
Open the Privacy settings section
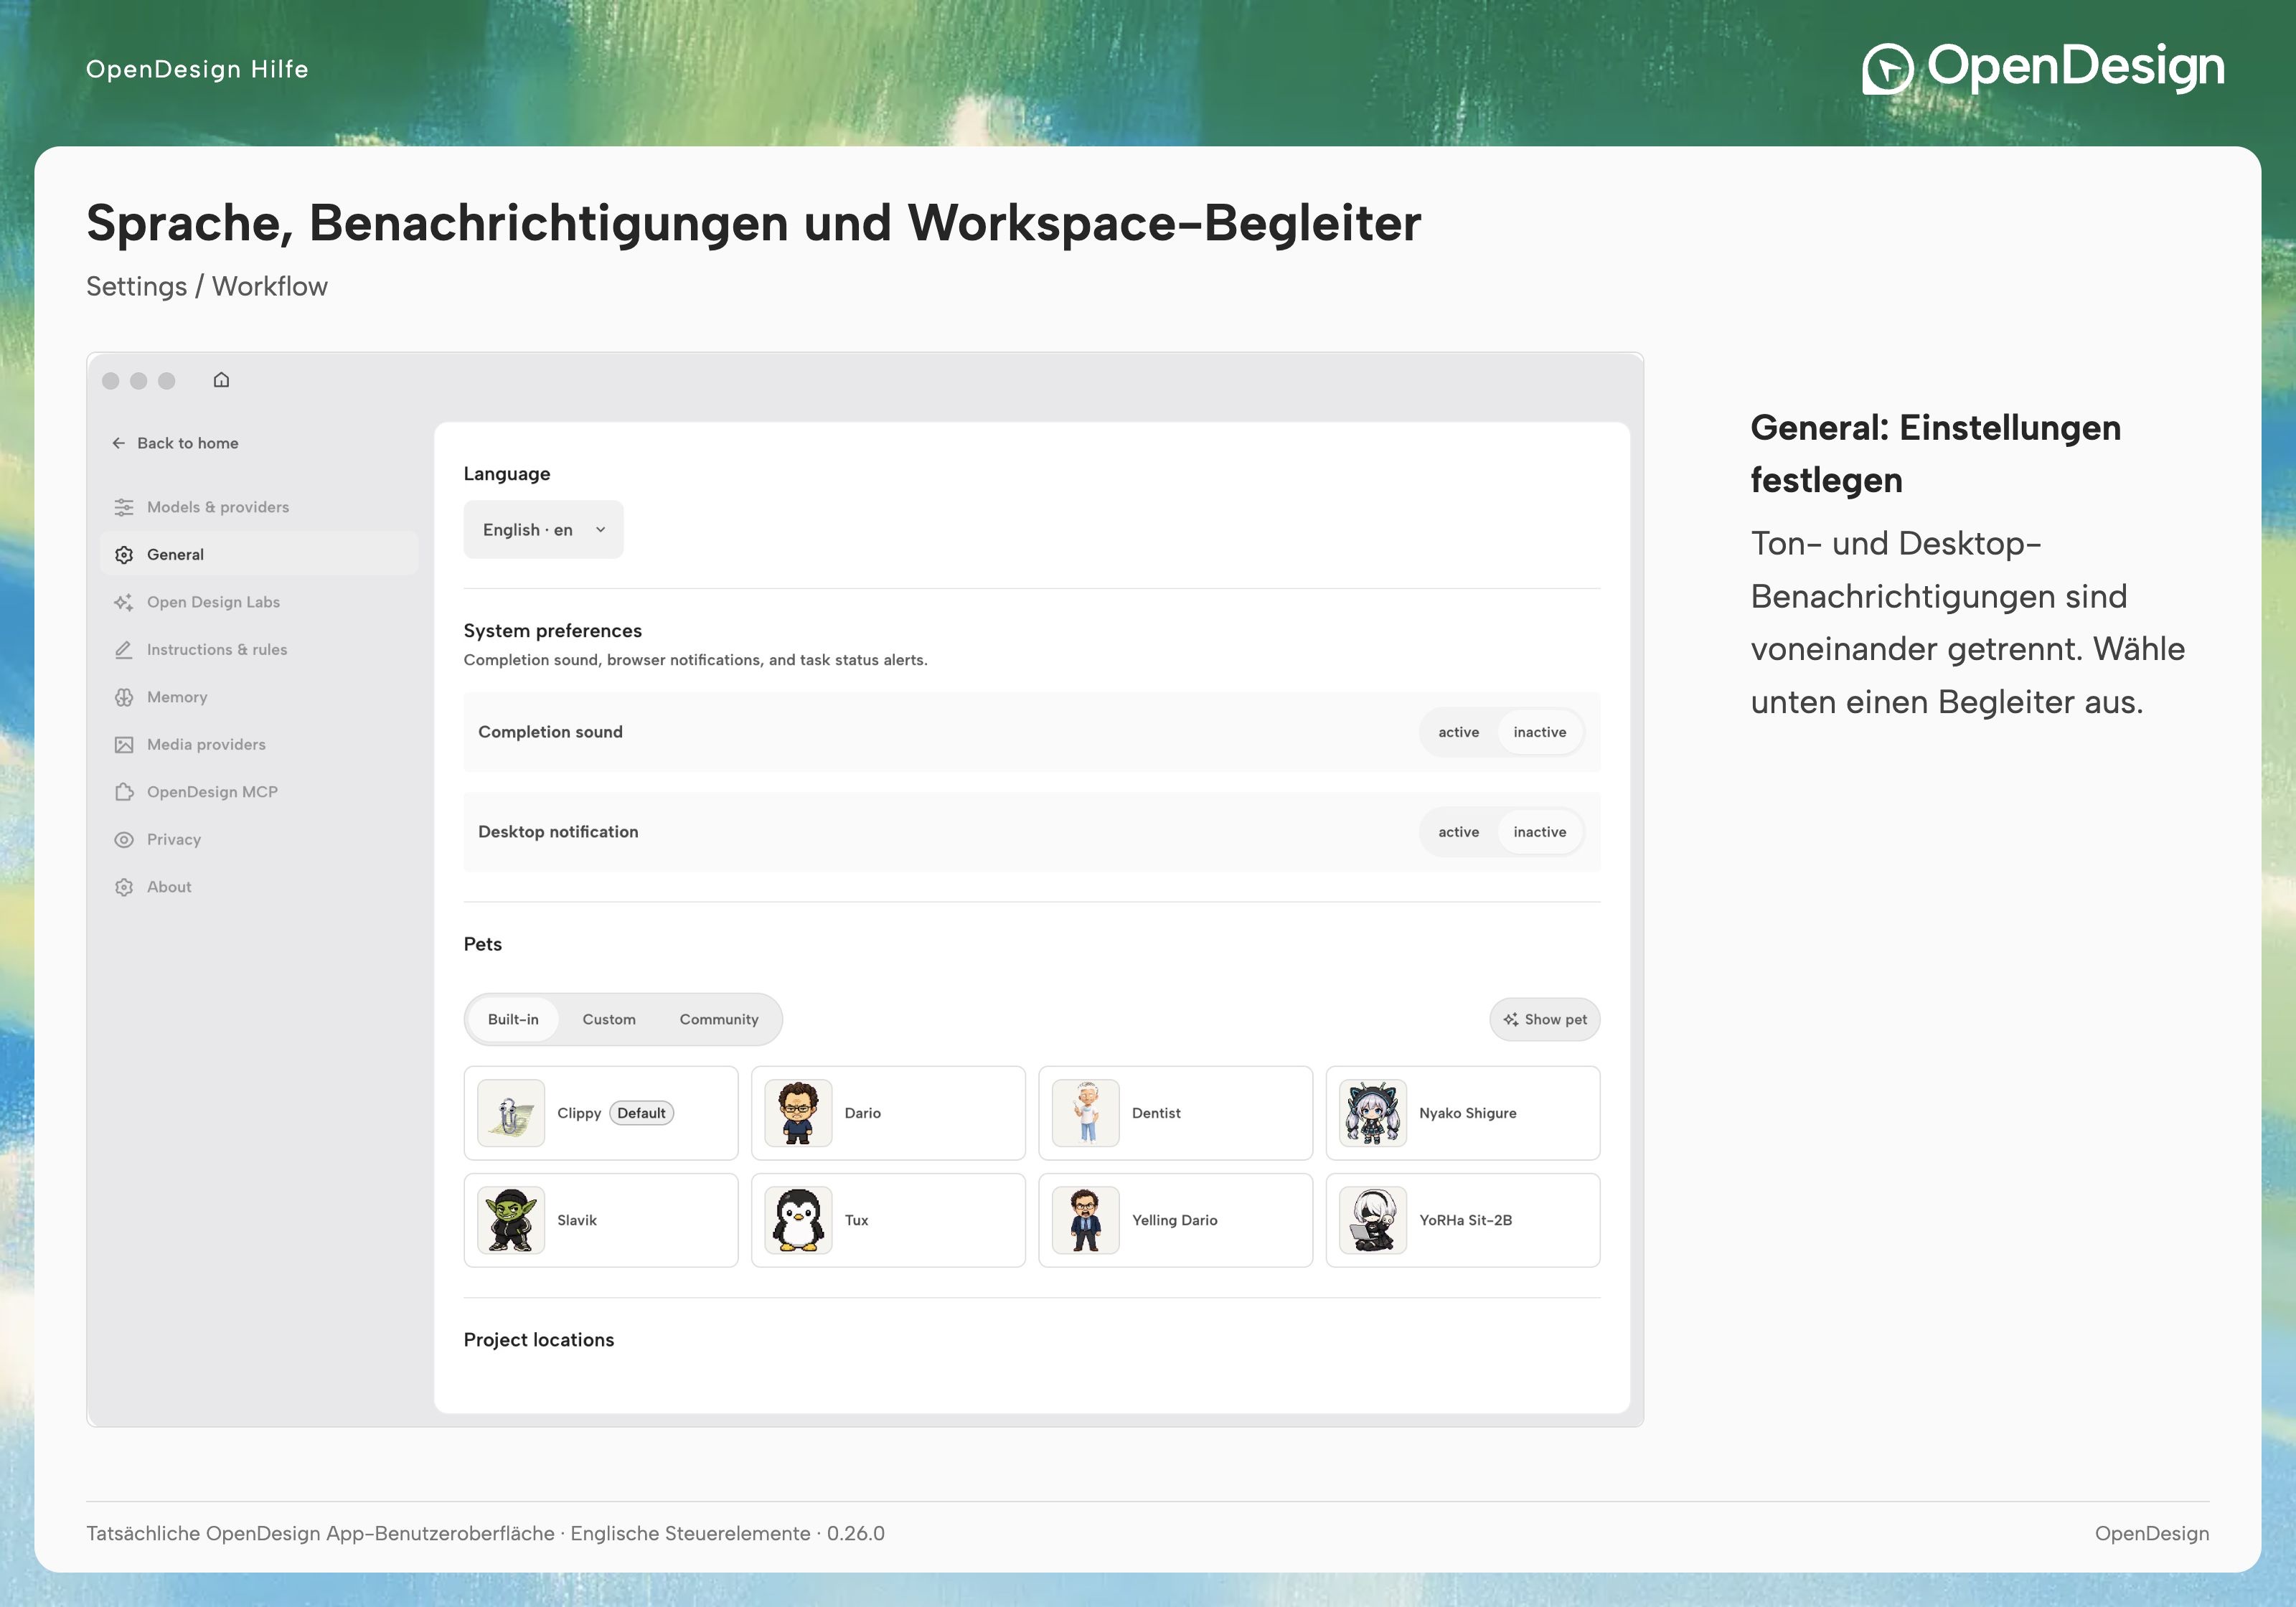coord(259,840)
